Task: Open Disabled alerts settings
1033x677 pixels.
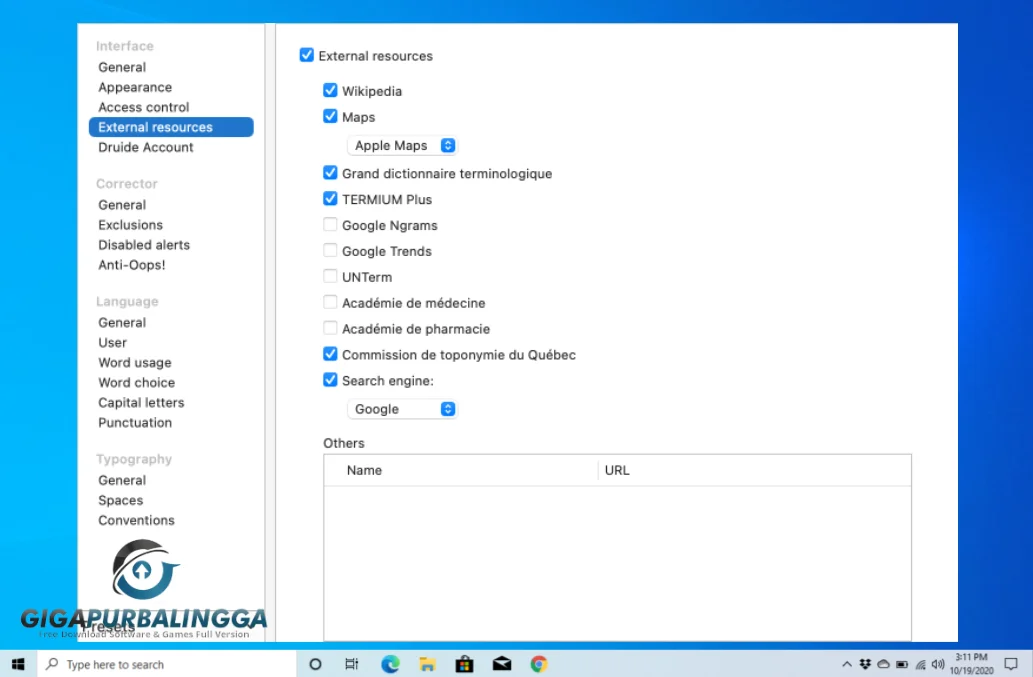Action: coord(144,245)
